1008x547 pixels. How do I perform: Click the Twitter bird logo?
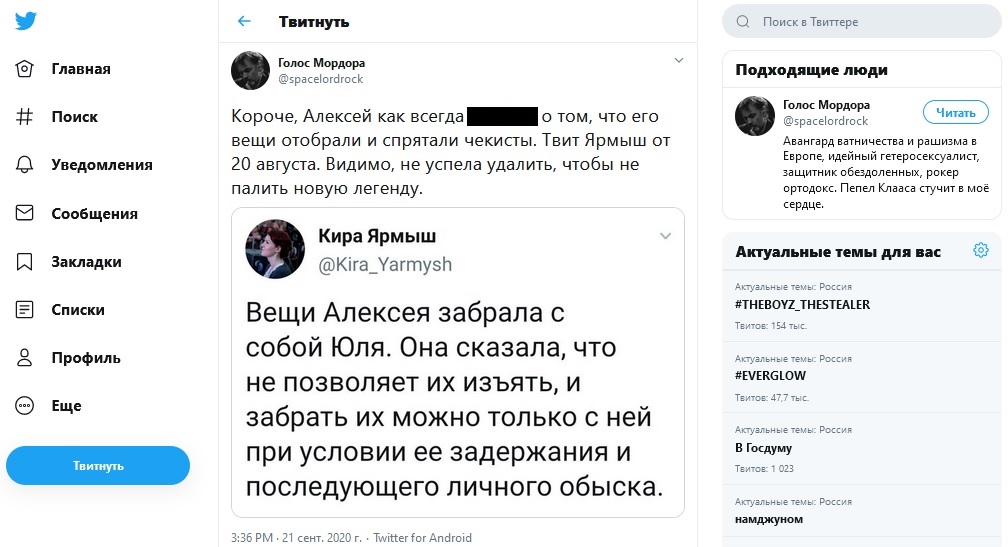(26, 23)
